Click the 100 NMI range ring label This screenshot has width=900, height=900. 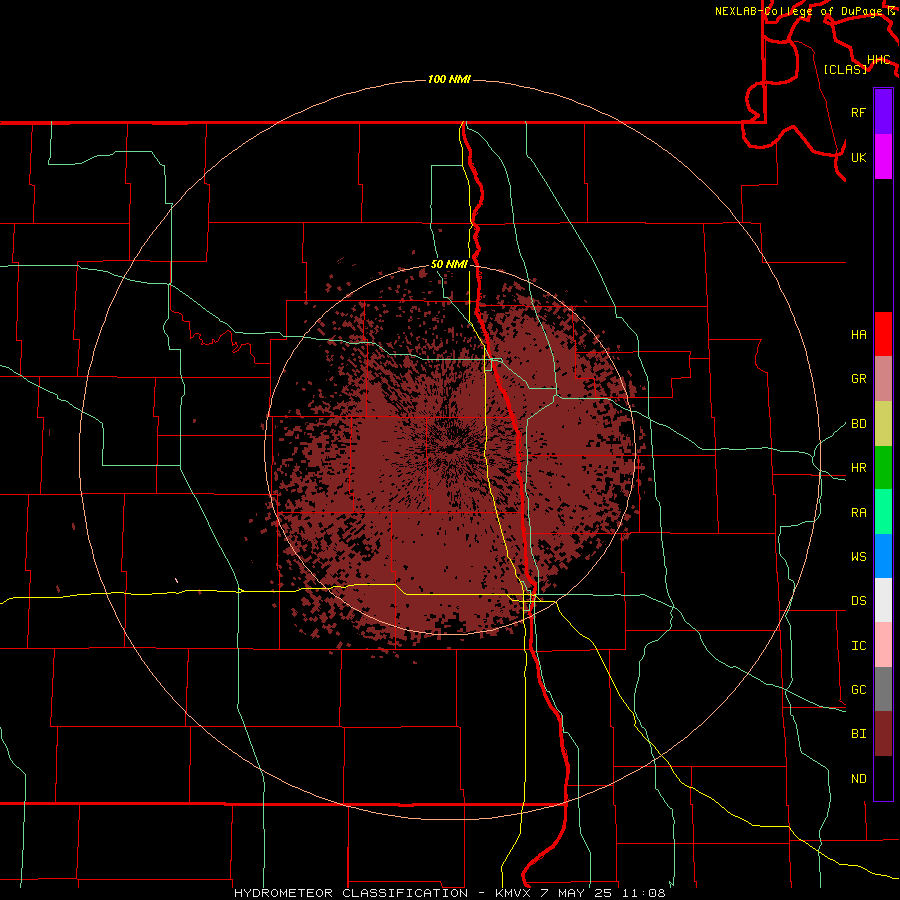coord(449,79)
